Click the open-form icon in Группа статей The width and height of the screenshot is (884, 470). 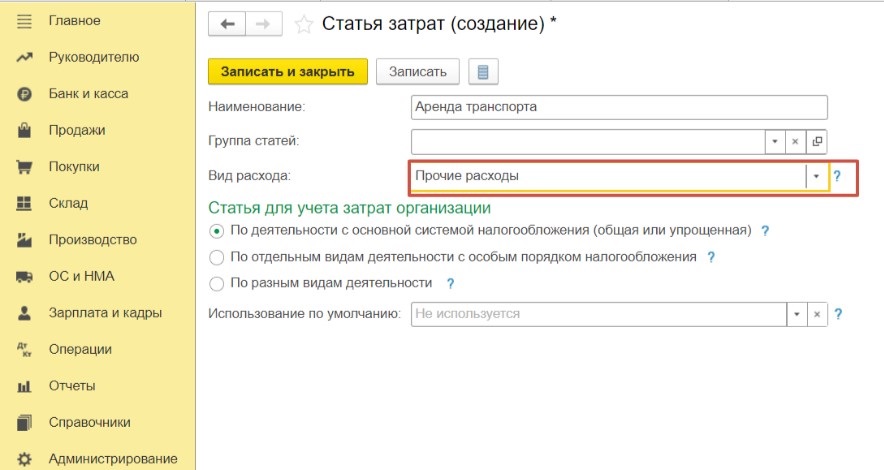tap(817, 141)
